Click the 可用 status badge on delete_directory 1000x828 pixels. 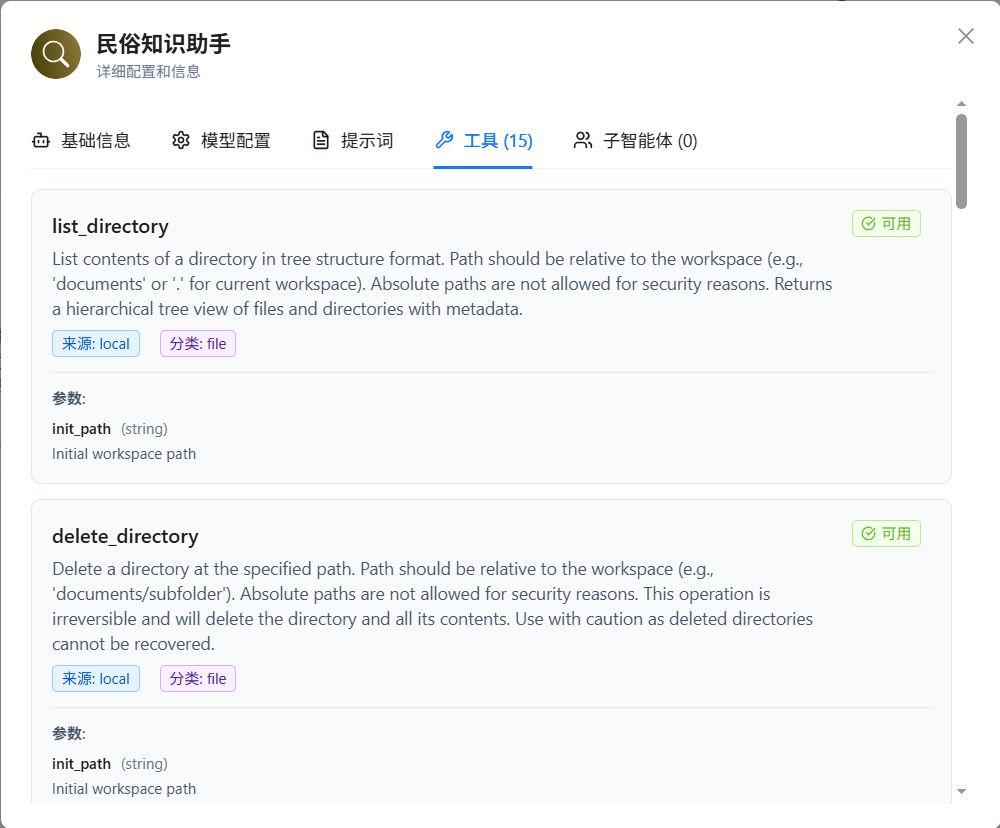click(886, 533)
